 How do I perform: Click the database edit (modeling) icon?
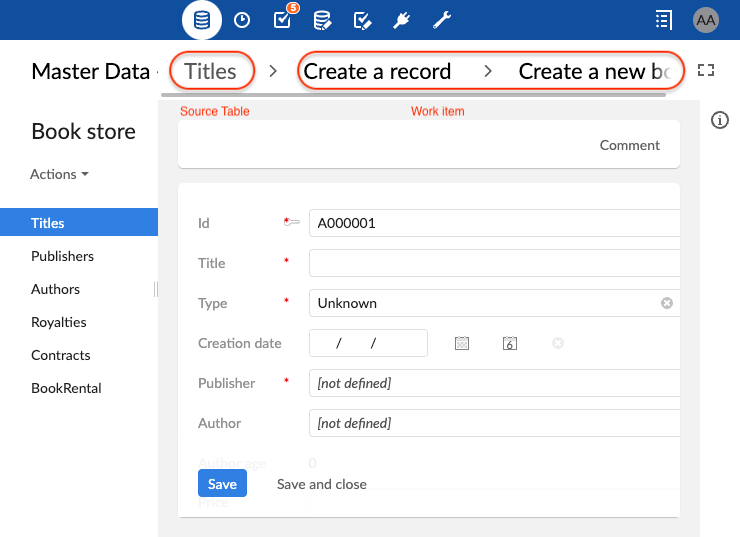[x=322, y=20]
